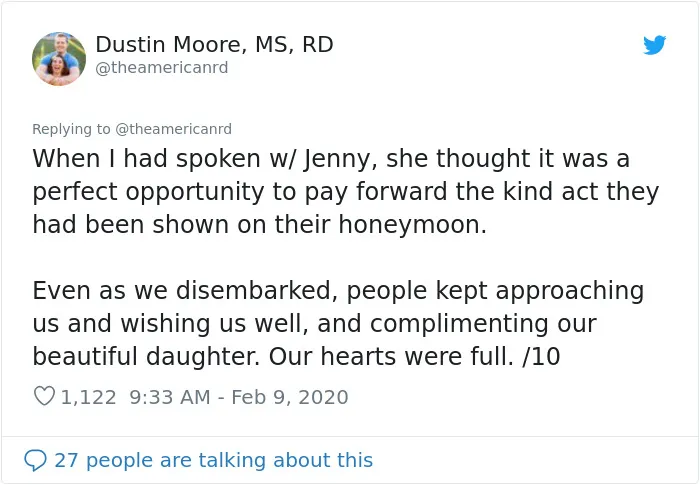Open the Twitter bird logo

pos(654,45)
